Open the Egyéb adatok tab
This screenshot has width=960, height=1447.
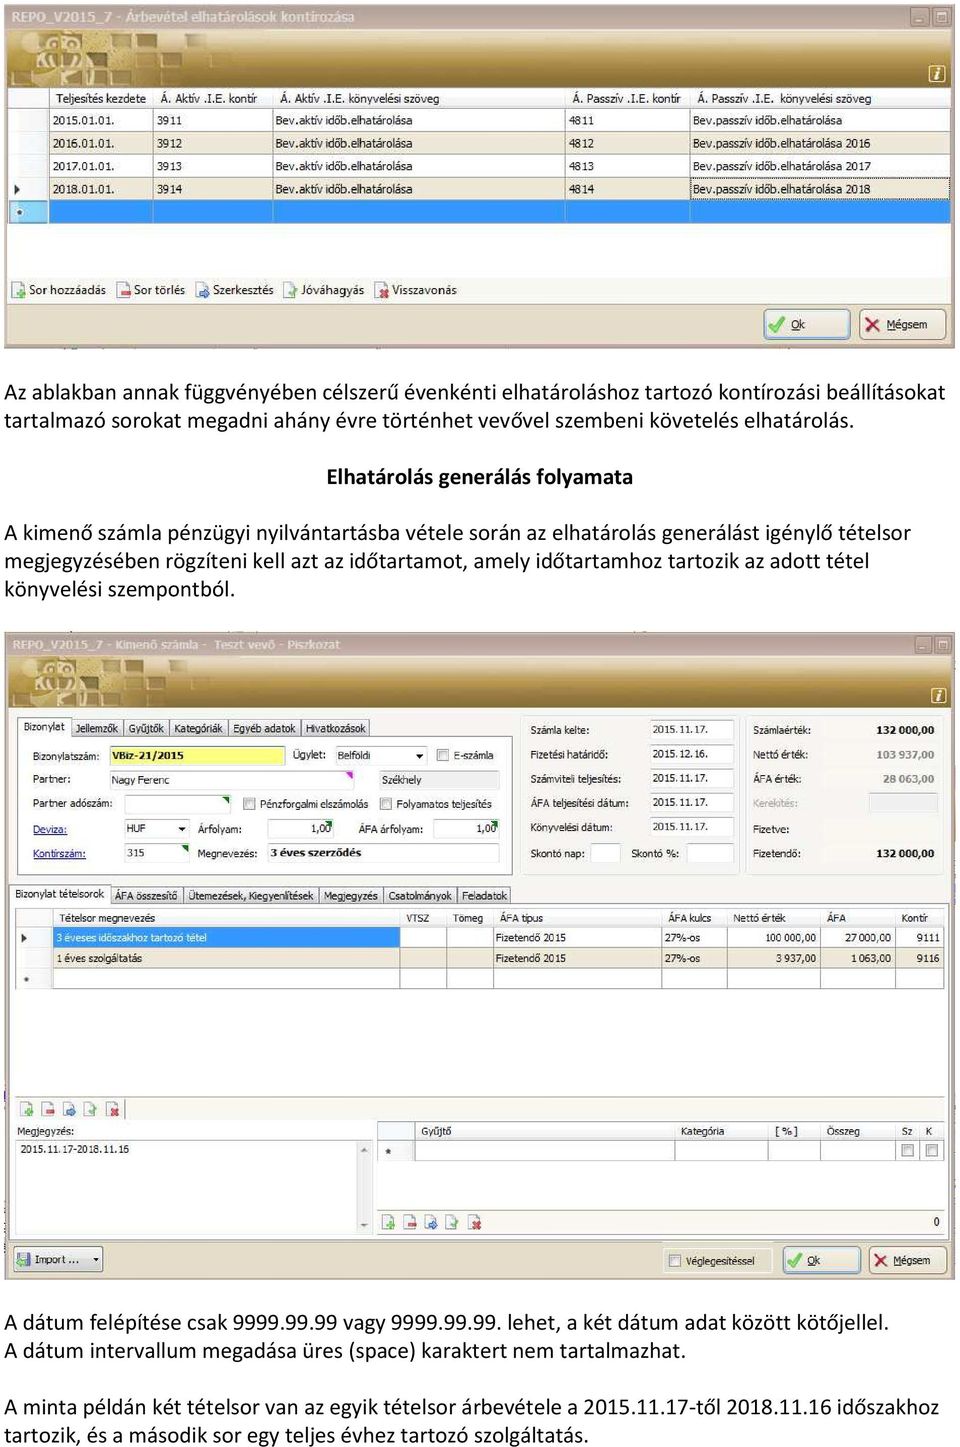click(264, 728)
